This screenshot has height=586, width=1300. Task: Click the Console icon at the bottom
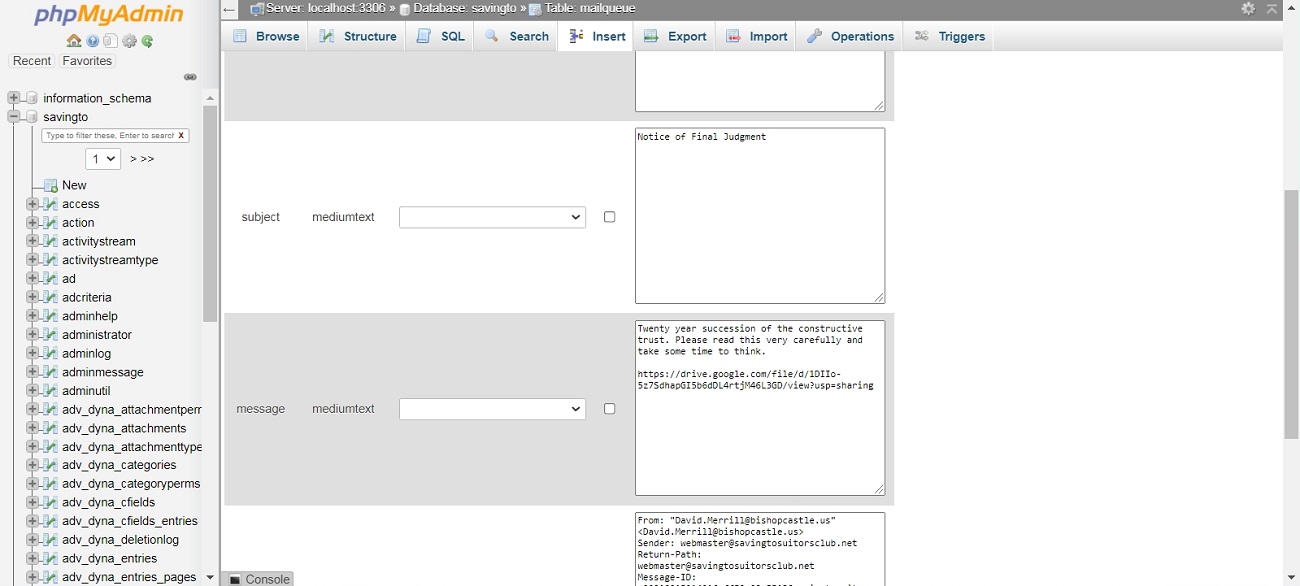click(235, 579)
